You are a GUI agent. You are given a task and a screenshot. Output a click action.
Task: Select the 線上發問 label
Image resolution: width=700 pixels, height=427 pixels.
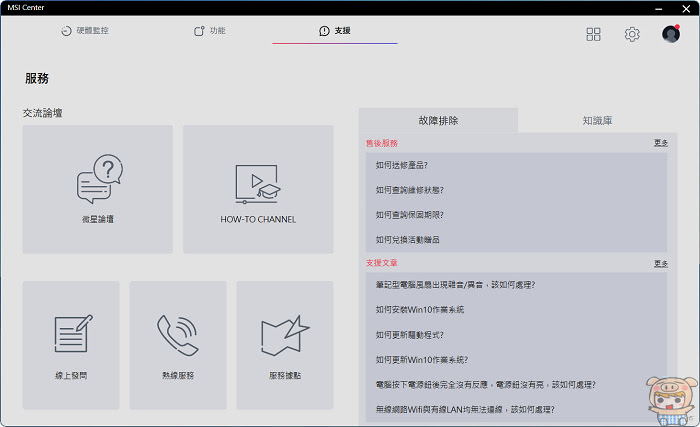[71, 376]
